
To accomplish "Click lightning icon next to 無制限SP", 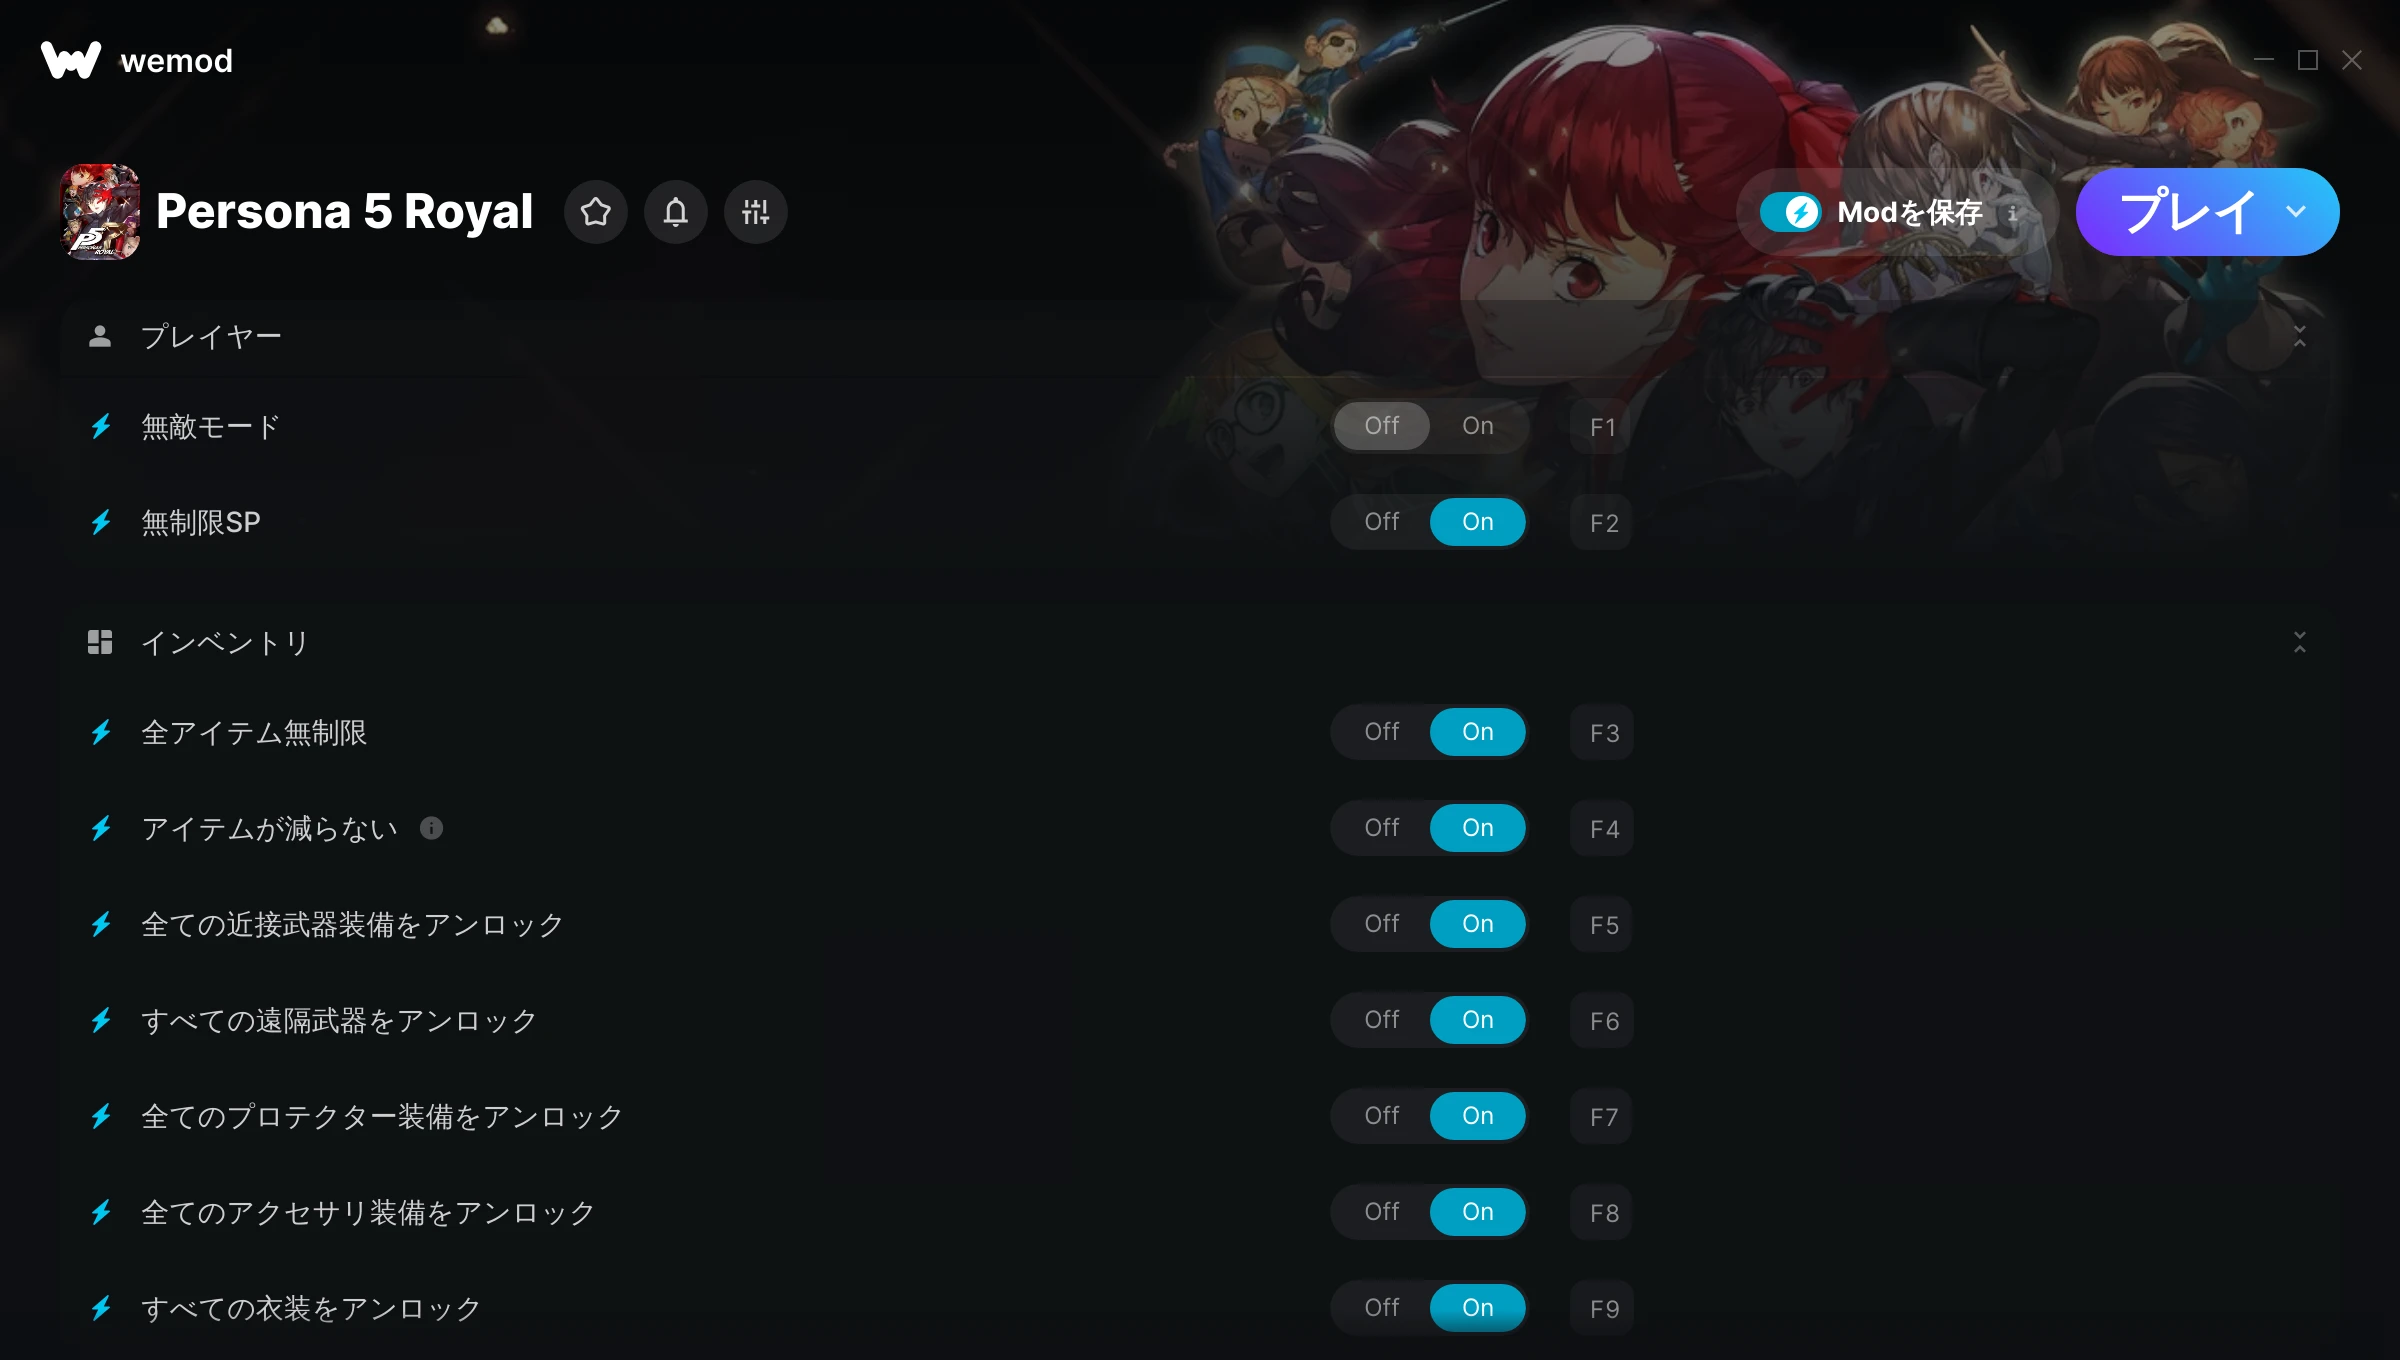I will (101, 522).
